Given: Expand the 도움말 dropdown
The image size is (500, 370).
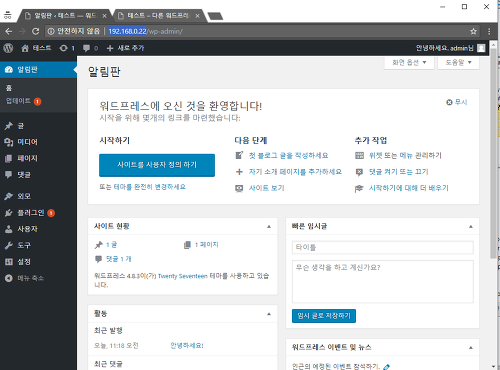Looking at the screenshot, I should pyautogui.click(x=458, y=62).
